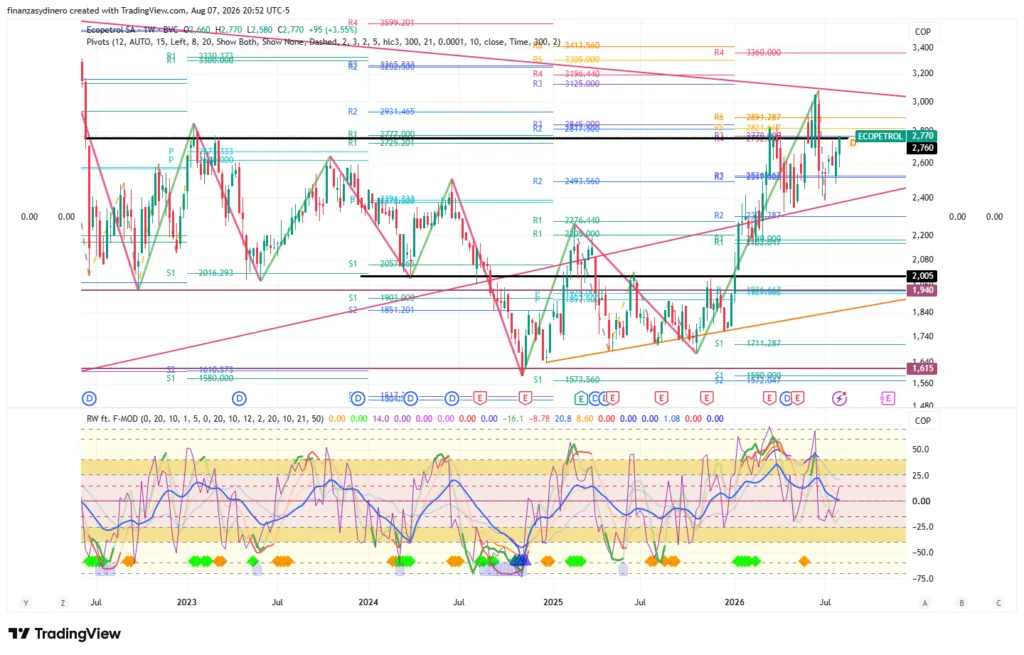
Task: Click the Ecopetrol SA symbol legend title
Action: click(x=131, y=30)
